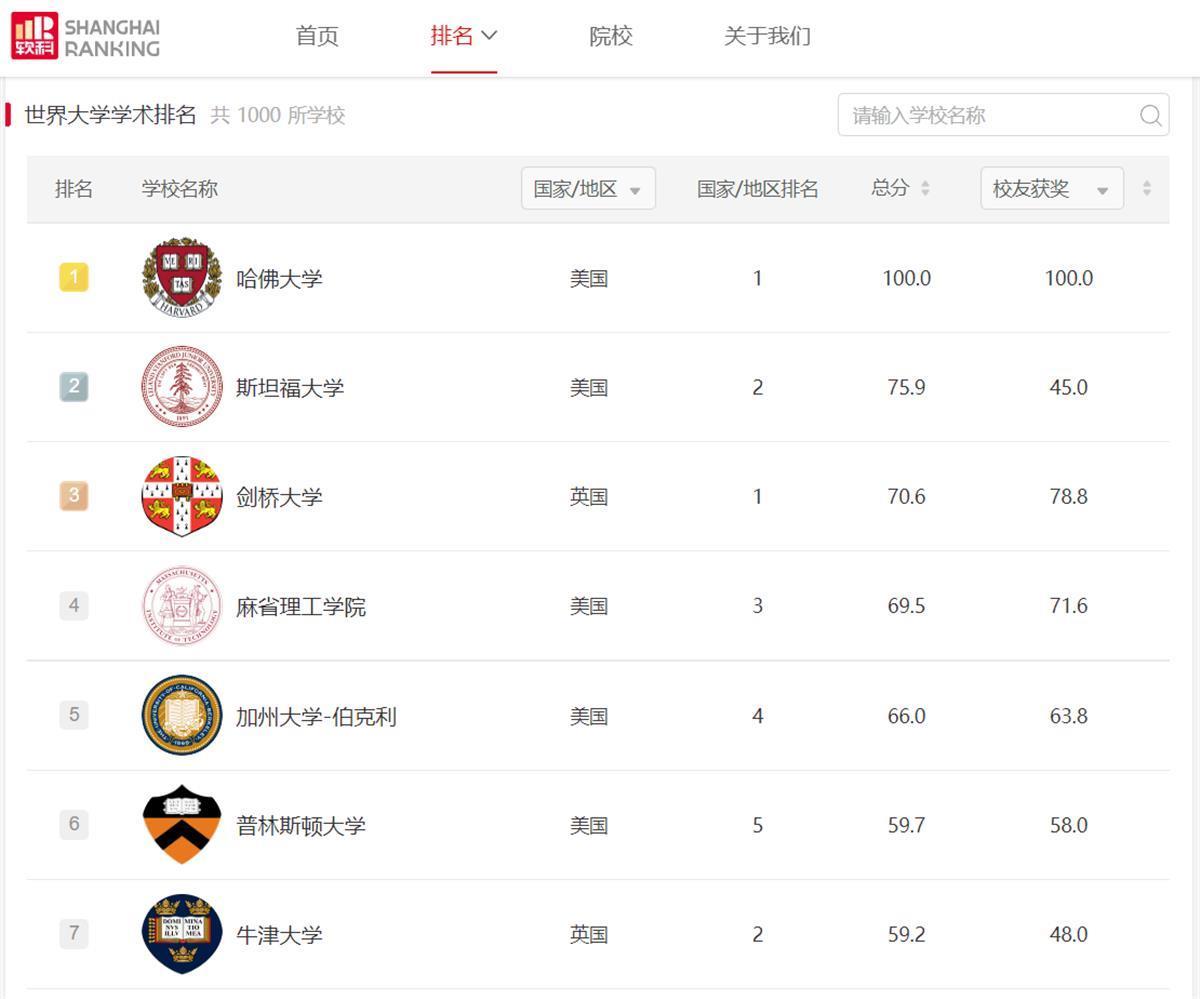Click the Princeton University shield
The height and width of the screenshot is (999, 1200).
pos(182,825)
